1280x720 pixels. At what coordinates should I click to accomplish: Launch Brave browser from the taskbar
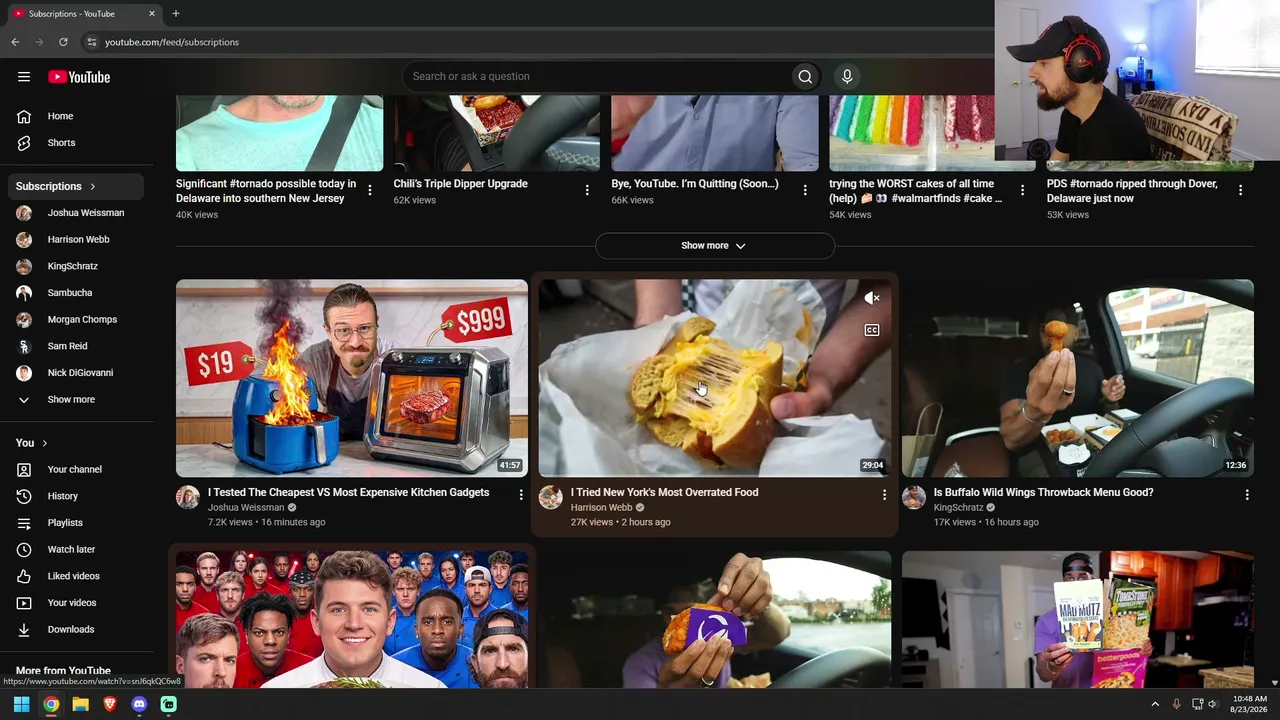tap(110, 704)
